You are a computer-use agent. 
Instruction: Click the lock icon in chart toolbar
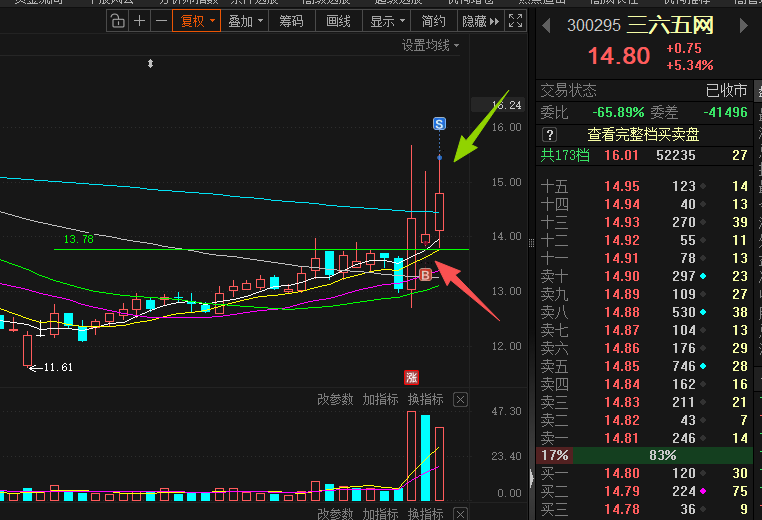[118, 21]
